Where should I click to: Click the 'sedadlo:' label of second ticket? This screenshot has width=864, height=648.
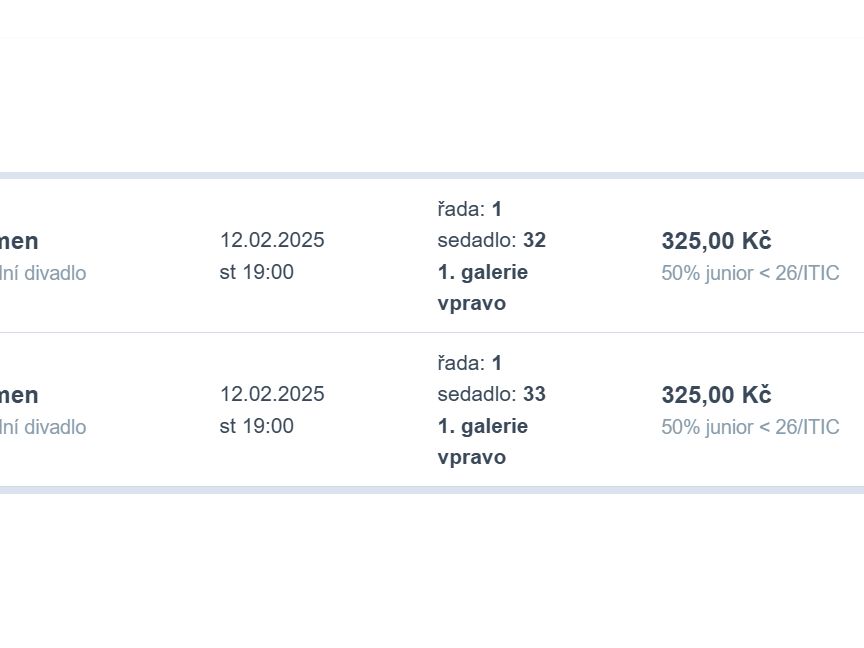477,394
